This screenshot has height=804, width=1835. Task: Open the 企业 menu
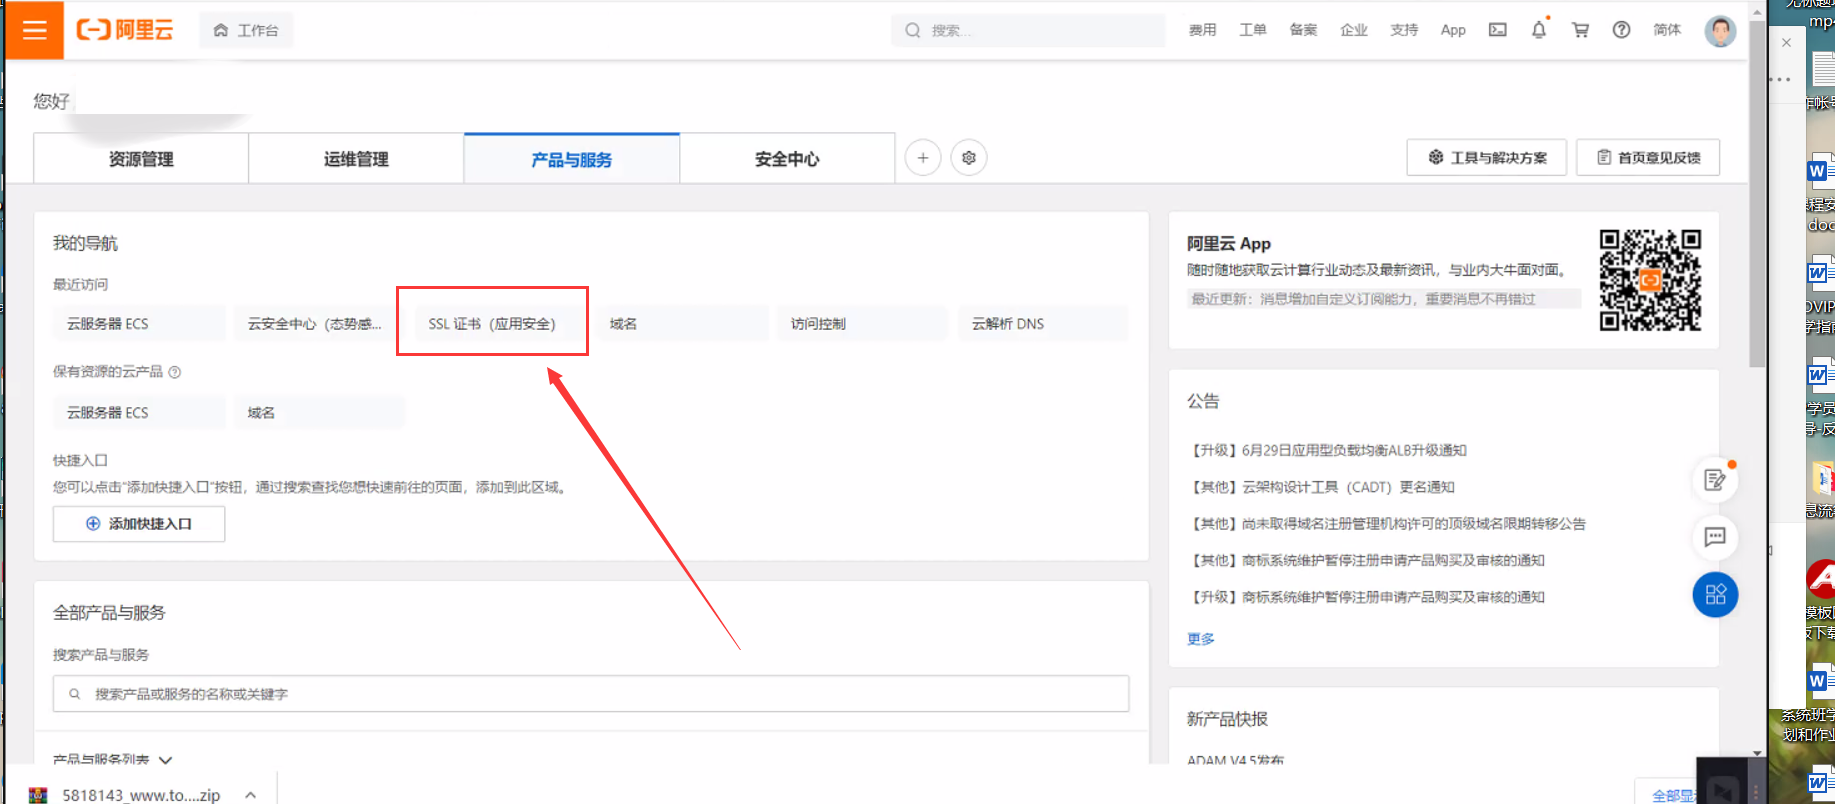pyautogui.click(x=1354, y=30)
